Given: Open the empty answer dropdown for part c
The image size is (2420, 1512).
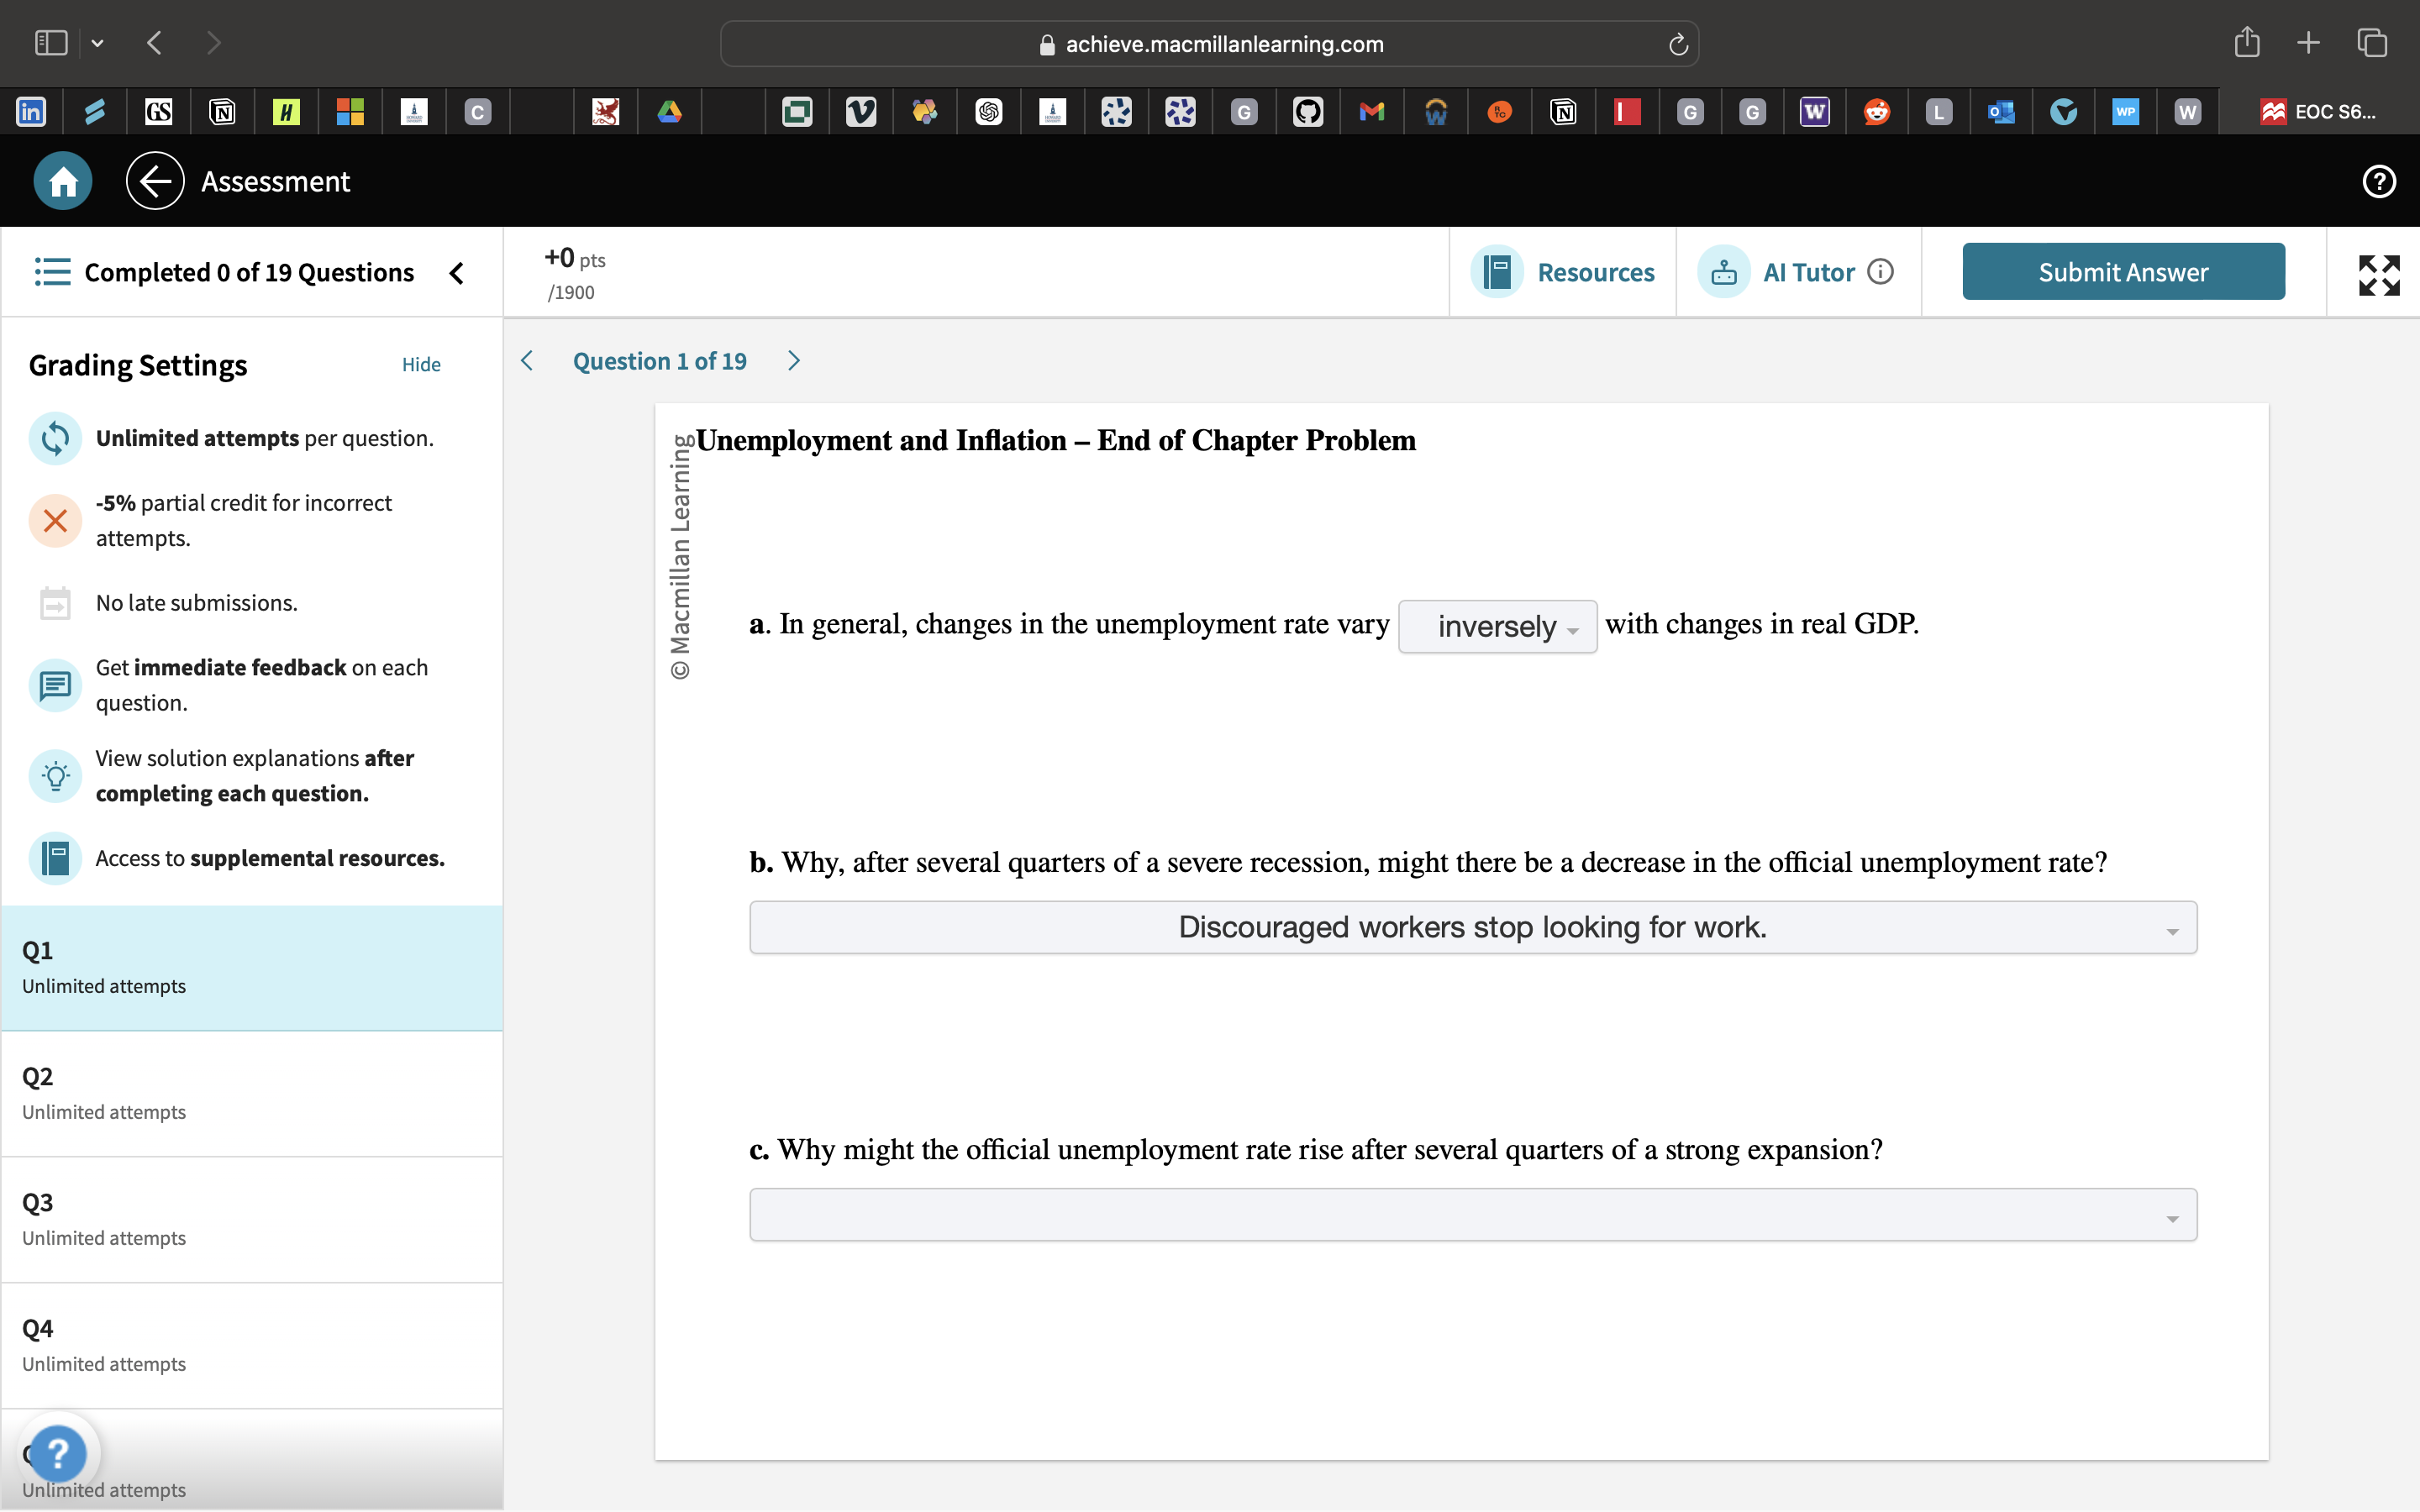Looking at the screenshot, I should (x=1473, y=1215).
